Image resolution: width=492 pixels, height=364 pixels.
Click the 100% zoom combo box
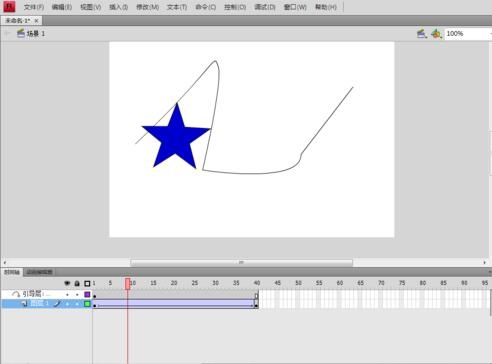pyautogui.click(x=468, y=34)
